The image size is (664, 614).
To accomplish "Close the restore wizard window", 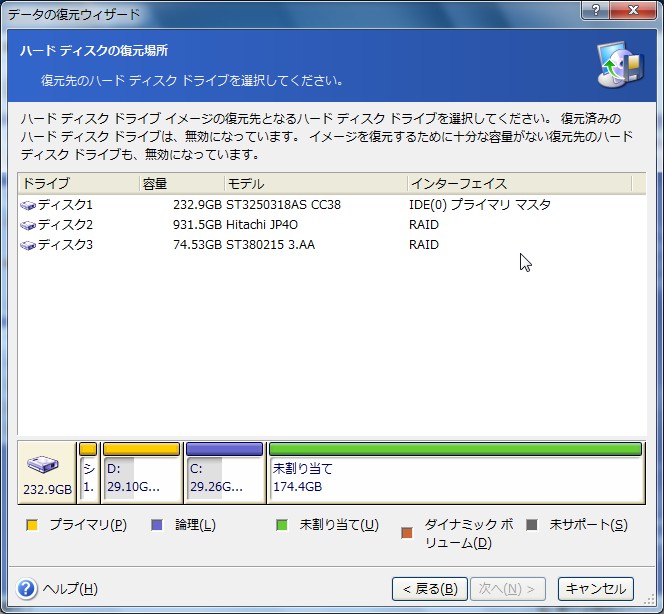I will (633, 10).
